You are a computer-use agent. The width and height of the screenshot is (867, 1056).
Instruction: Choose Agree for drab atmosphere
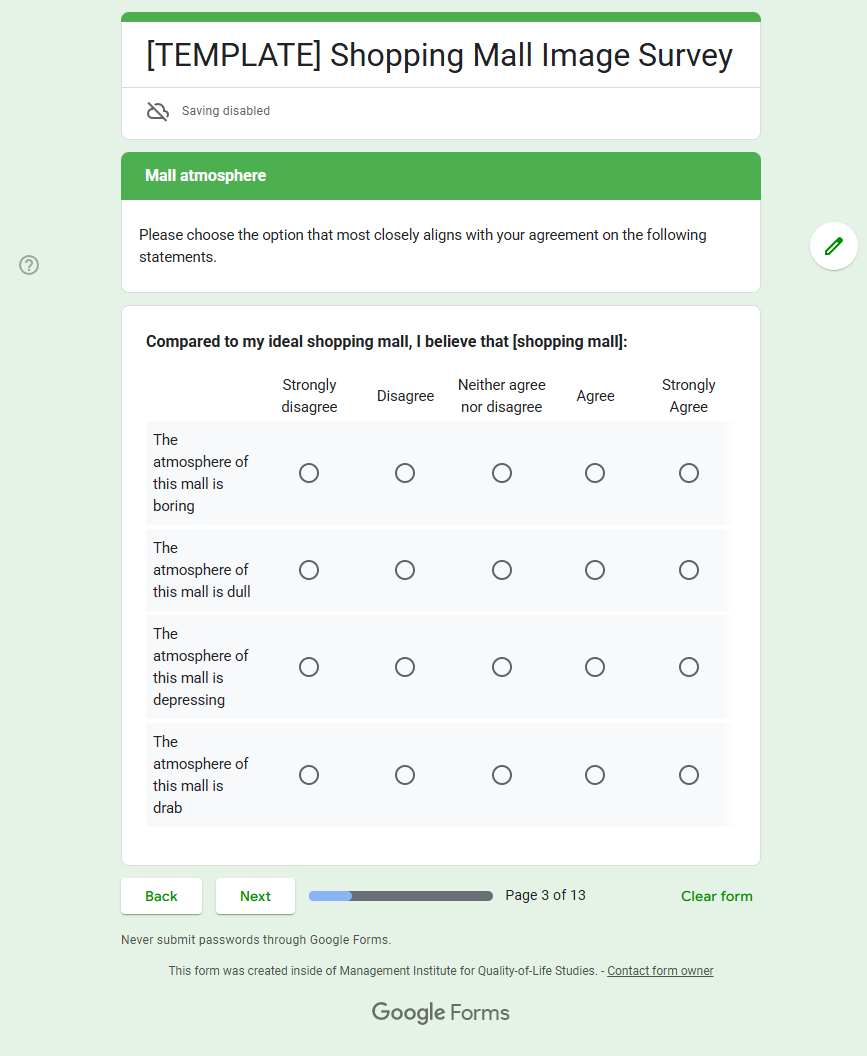click(x=595, y=775)
